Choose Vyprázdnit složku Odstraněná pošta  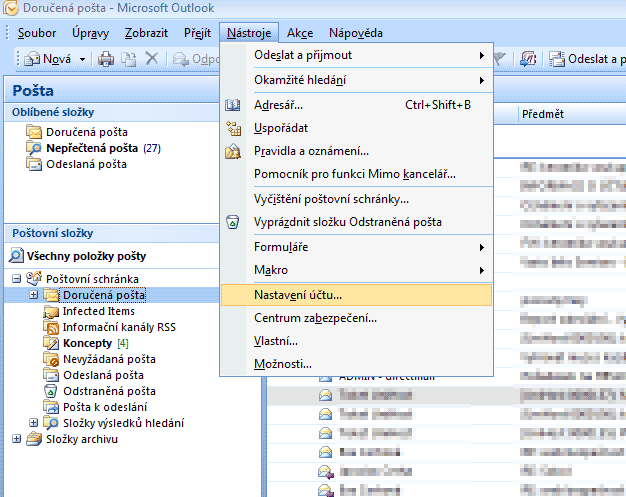point(357,222)
